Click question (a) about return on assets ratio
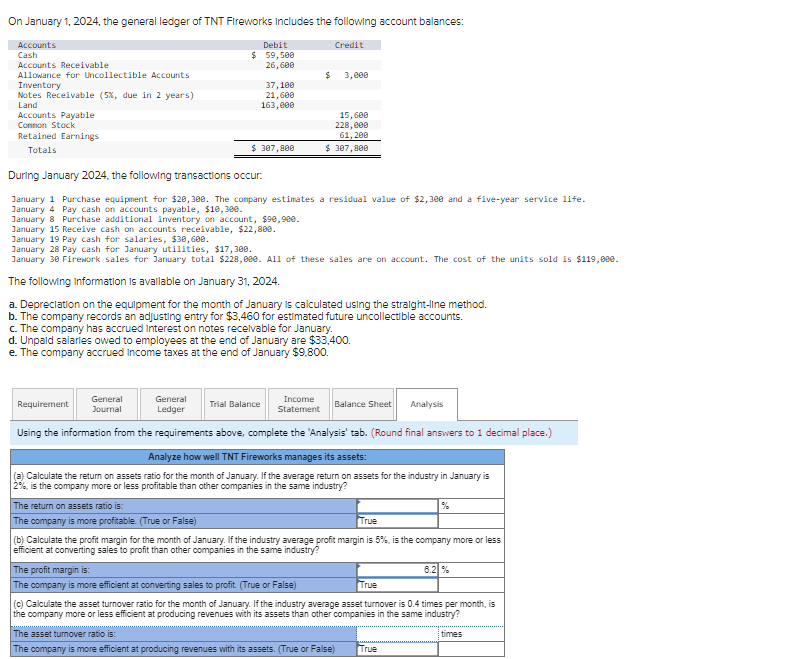The image size is (786, 659). coord(251,481)
